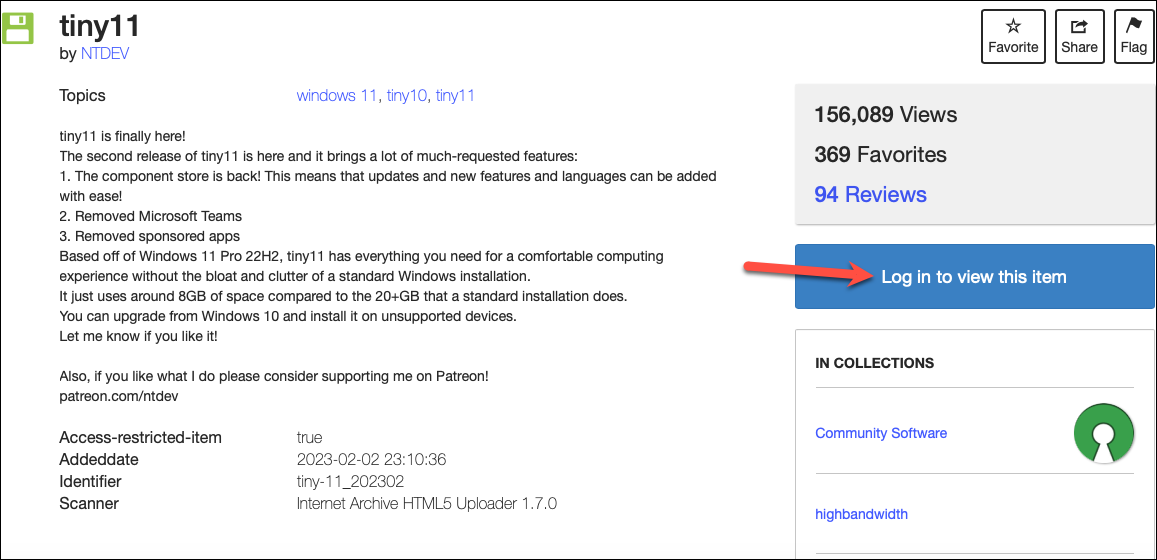Image resolution: width=1157 pixels, height=560 pixels.
Task: Open the windows 11 topic link
Action: (x=336, y=96)
